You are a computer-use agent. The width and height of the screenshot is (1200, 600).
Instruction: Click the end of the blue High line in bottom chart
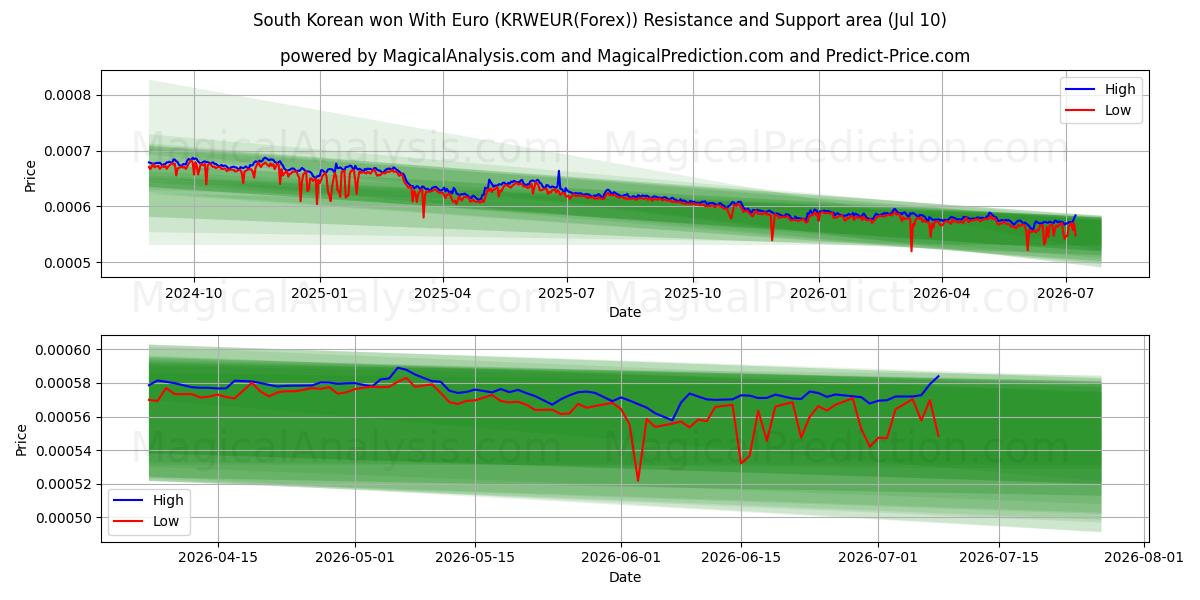pos(938,376)
